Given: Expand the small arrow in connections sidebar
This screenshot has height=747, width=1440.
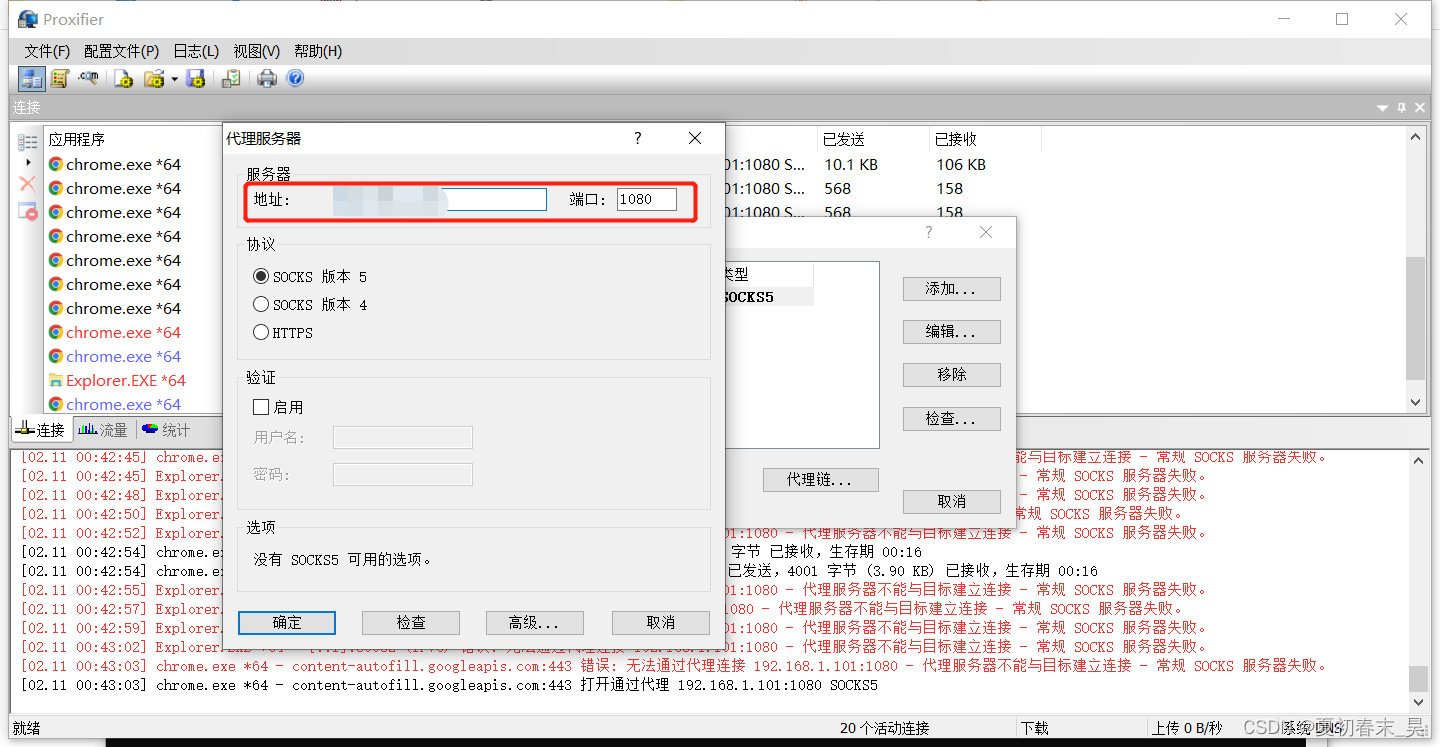Looking at the screenshot, I should 28,163.
